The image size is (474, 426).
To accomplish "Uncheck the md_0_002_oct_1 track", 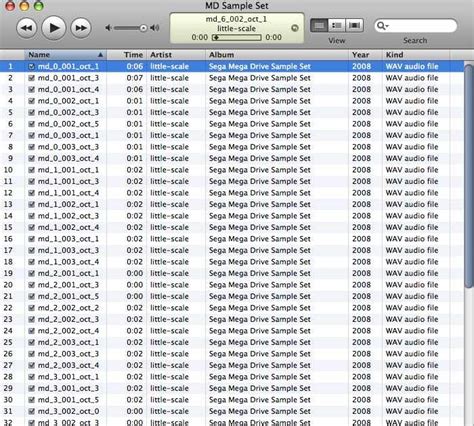I will pos(32,101).
